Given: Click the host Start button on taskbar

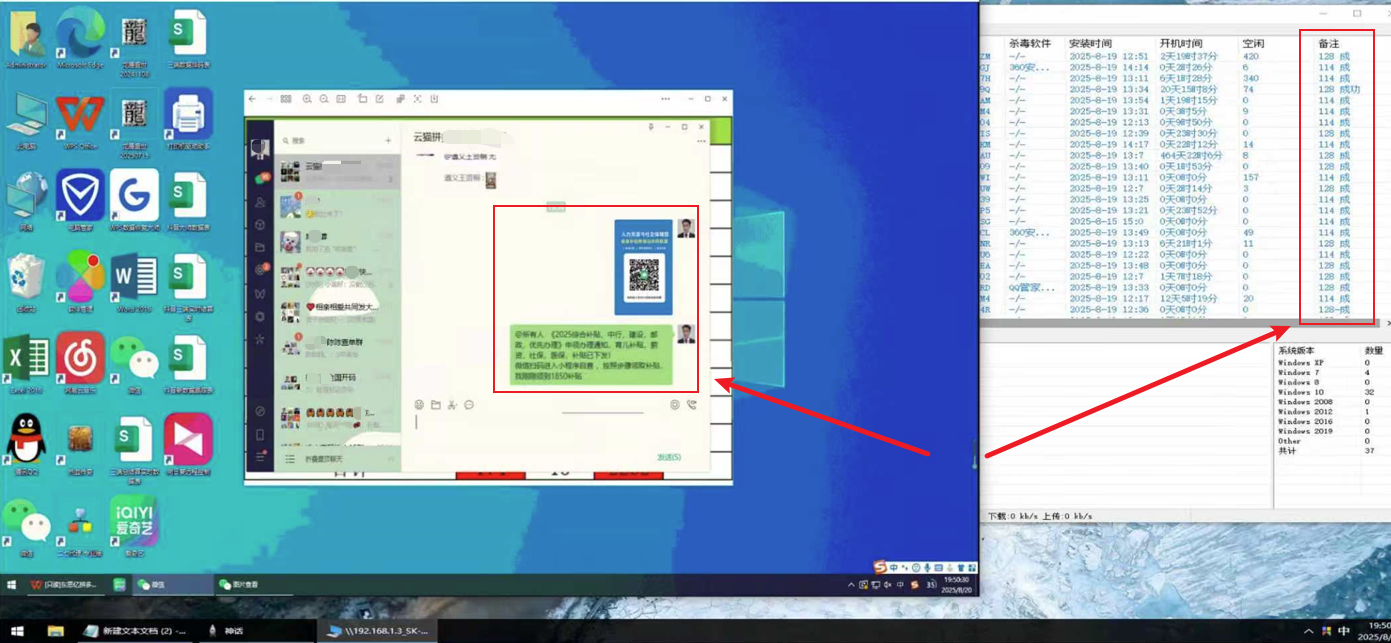Looking at the screenshot, I should point(17,631).
